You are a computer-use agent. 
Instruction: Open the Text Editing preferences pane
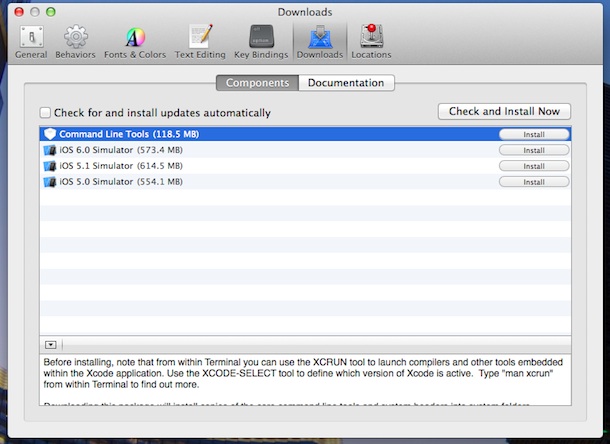point(200,42)
